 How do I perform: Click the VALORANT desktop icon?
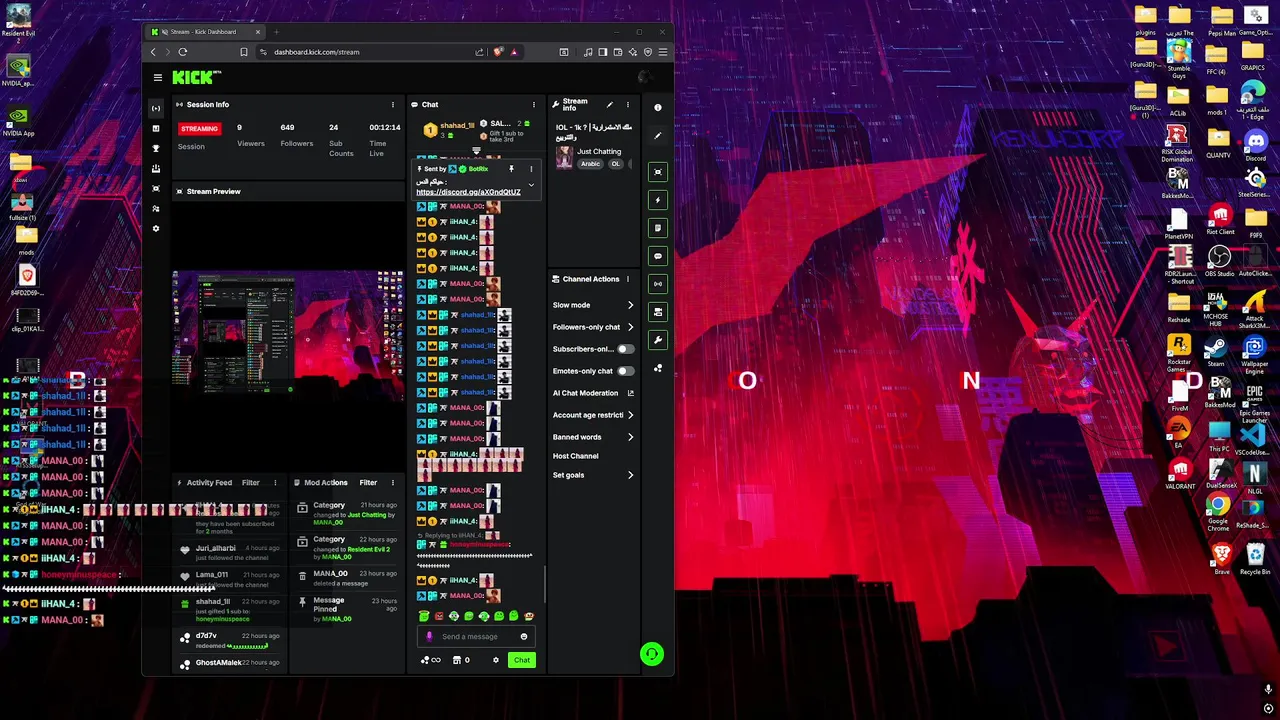point(1180,472)
